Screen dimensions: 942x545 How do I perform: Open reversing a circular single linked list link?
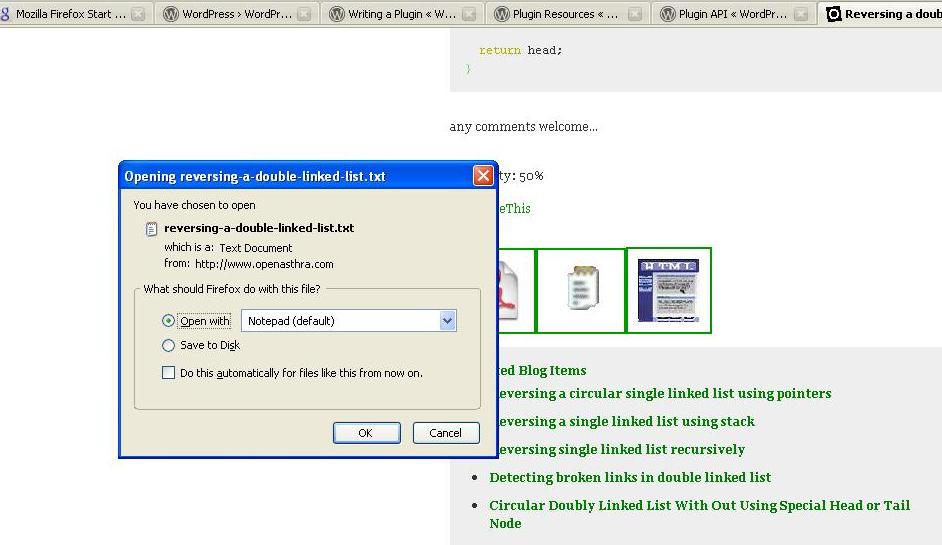(665, 394)
